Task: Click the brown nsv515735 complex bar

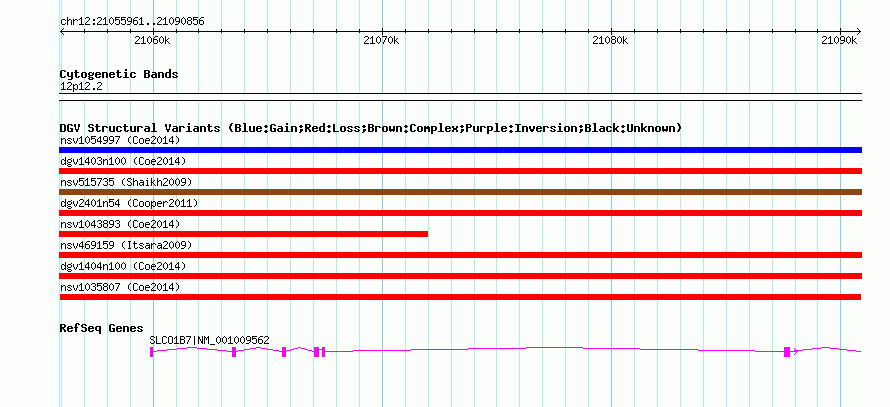Action: (460, 192)
